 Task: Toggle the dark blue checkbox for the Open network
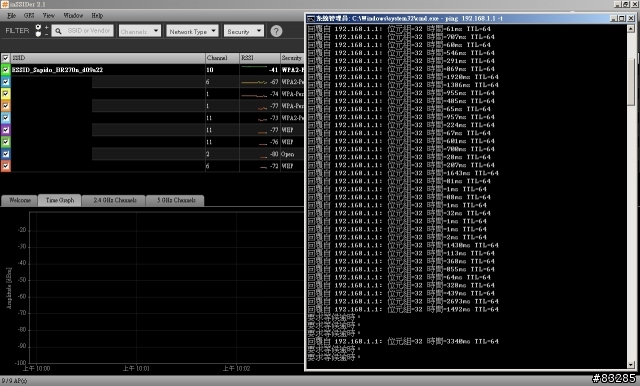coord(6,154)
